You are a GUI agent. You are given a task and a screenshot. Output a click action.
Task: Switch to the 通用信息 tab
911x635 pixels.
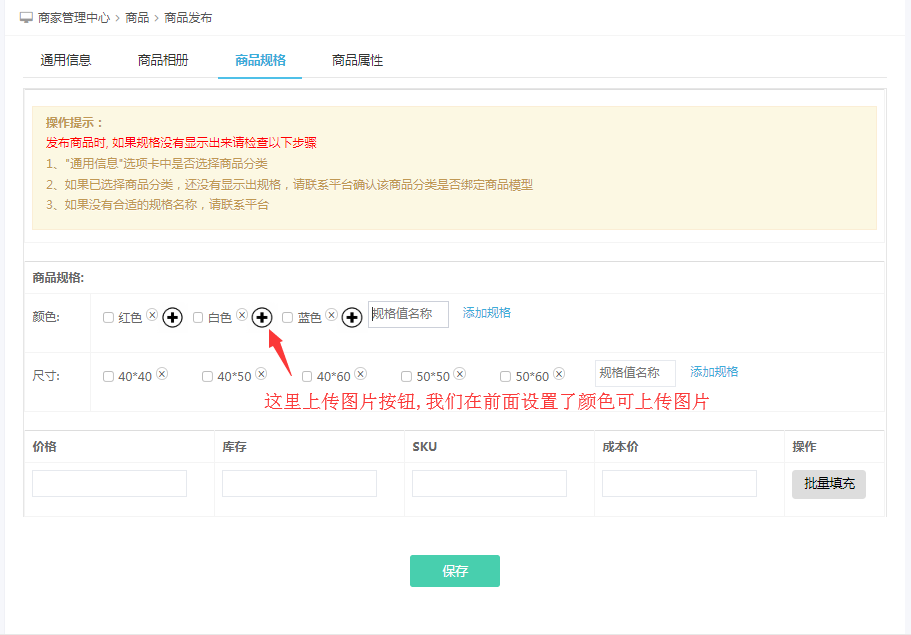(66, 60)
